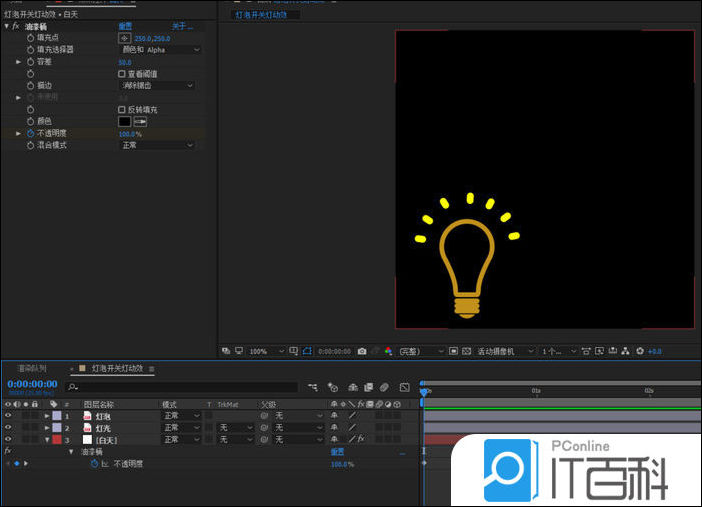The height and width of the screenshot is (507, 702).
Task: Click the 关于 link for the effect
Action: click(181, 25)
